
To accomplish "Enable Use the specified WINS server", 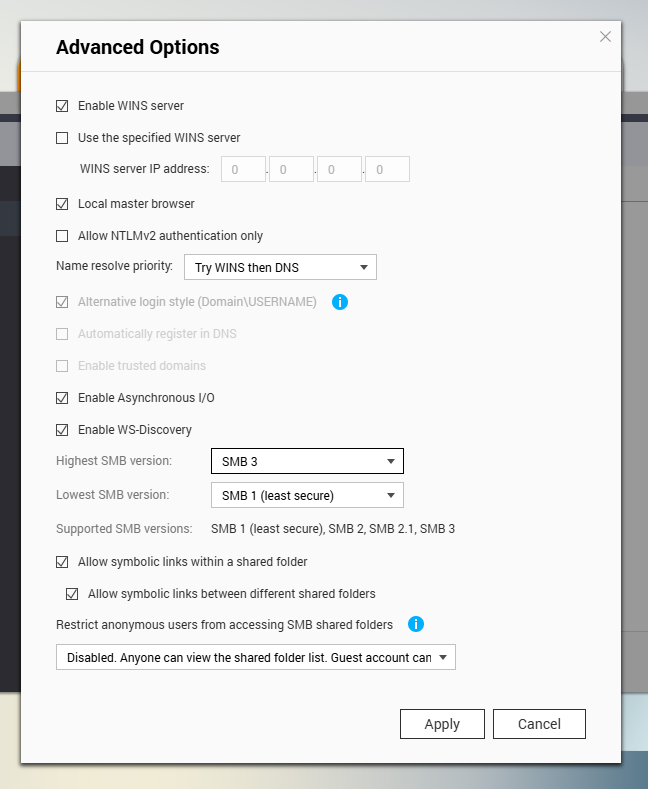I will [63, 138].
